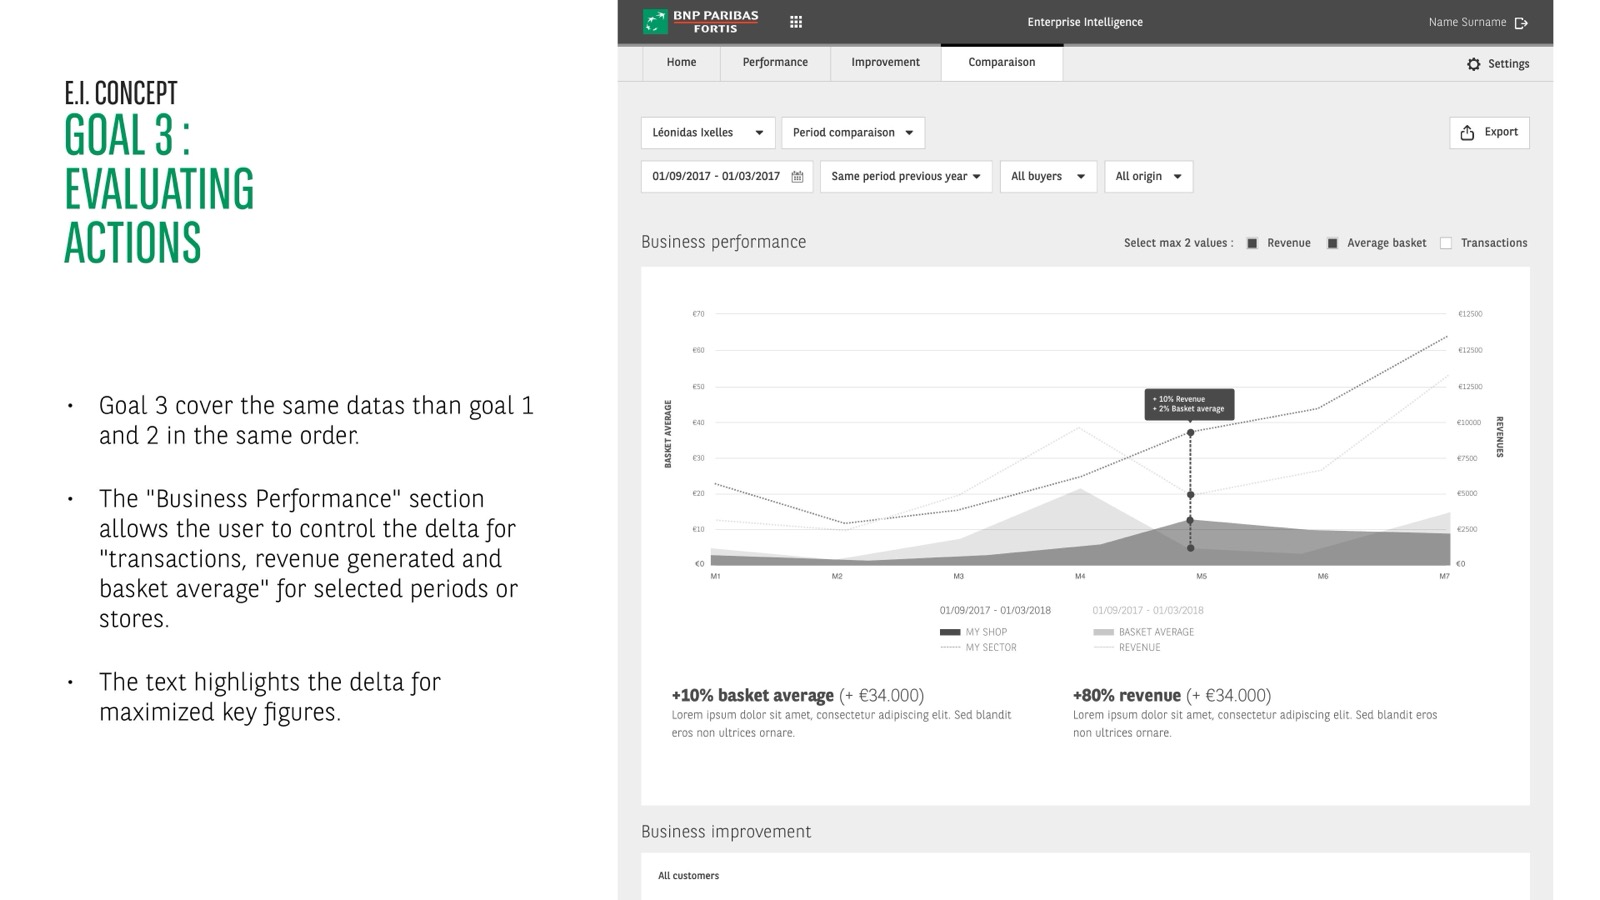This screenshot has height=900, width=1600.
Task: Switch to the Performance tab
Action: click(x=775, y=62)
